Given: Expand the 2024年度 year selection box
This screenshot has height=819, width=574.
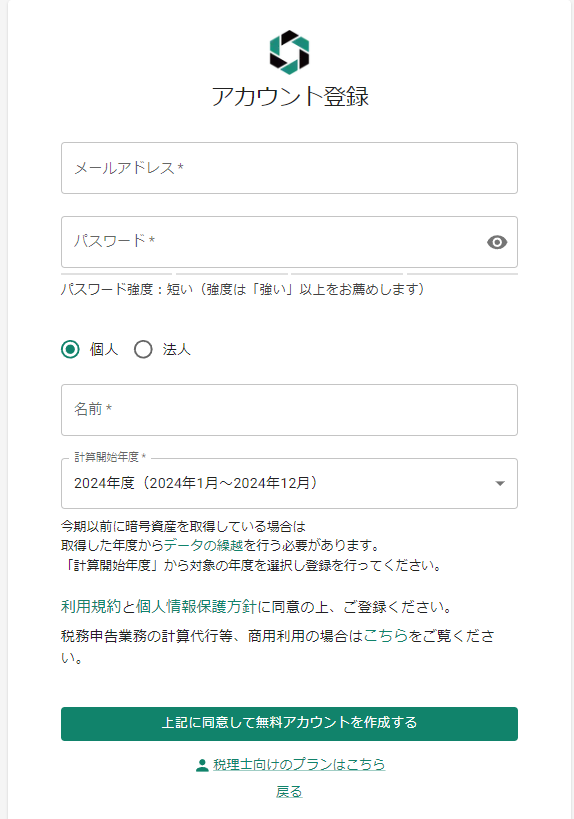Looking at the screenshot, I should click(x=289, y=484).
